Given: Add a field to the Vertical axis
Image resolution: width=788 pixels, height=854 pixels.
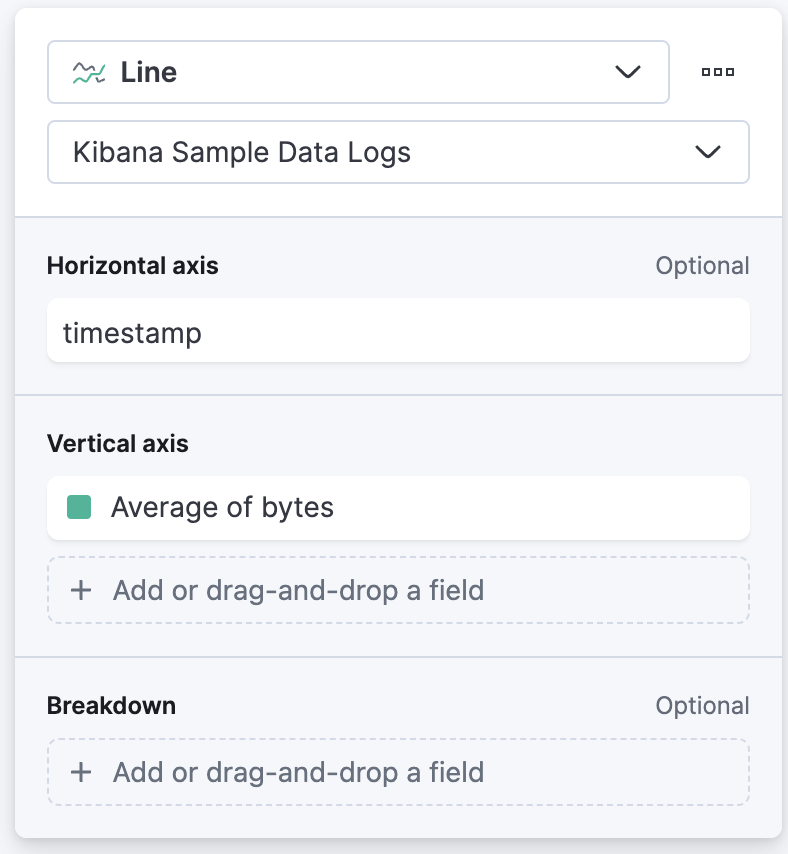Looking at the screenshot, I should coord(399,590).
